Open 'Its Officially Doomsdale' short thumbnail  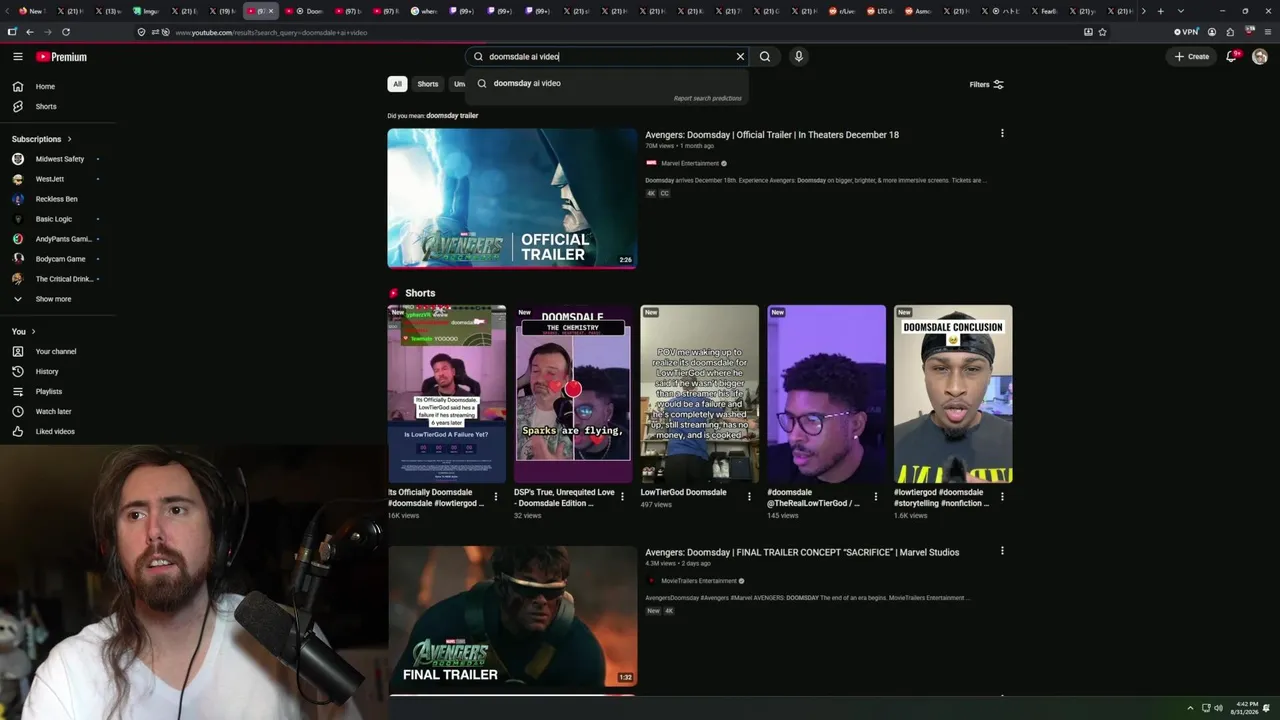[x=447, y=394]
